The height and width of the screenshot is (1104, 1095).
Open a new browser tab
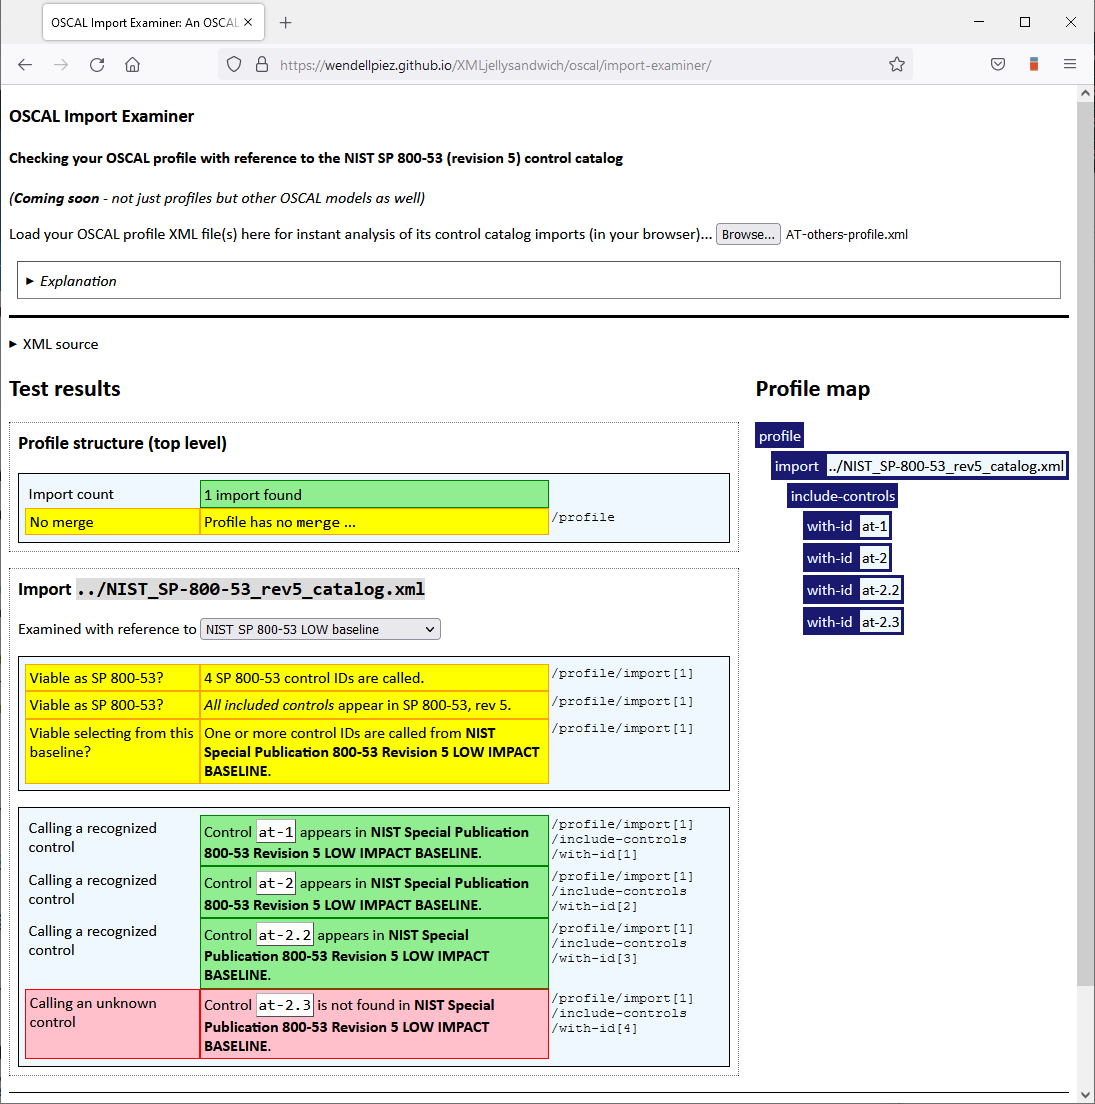285,23
